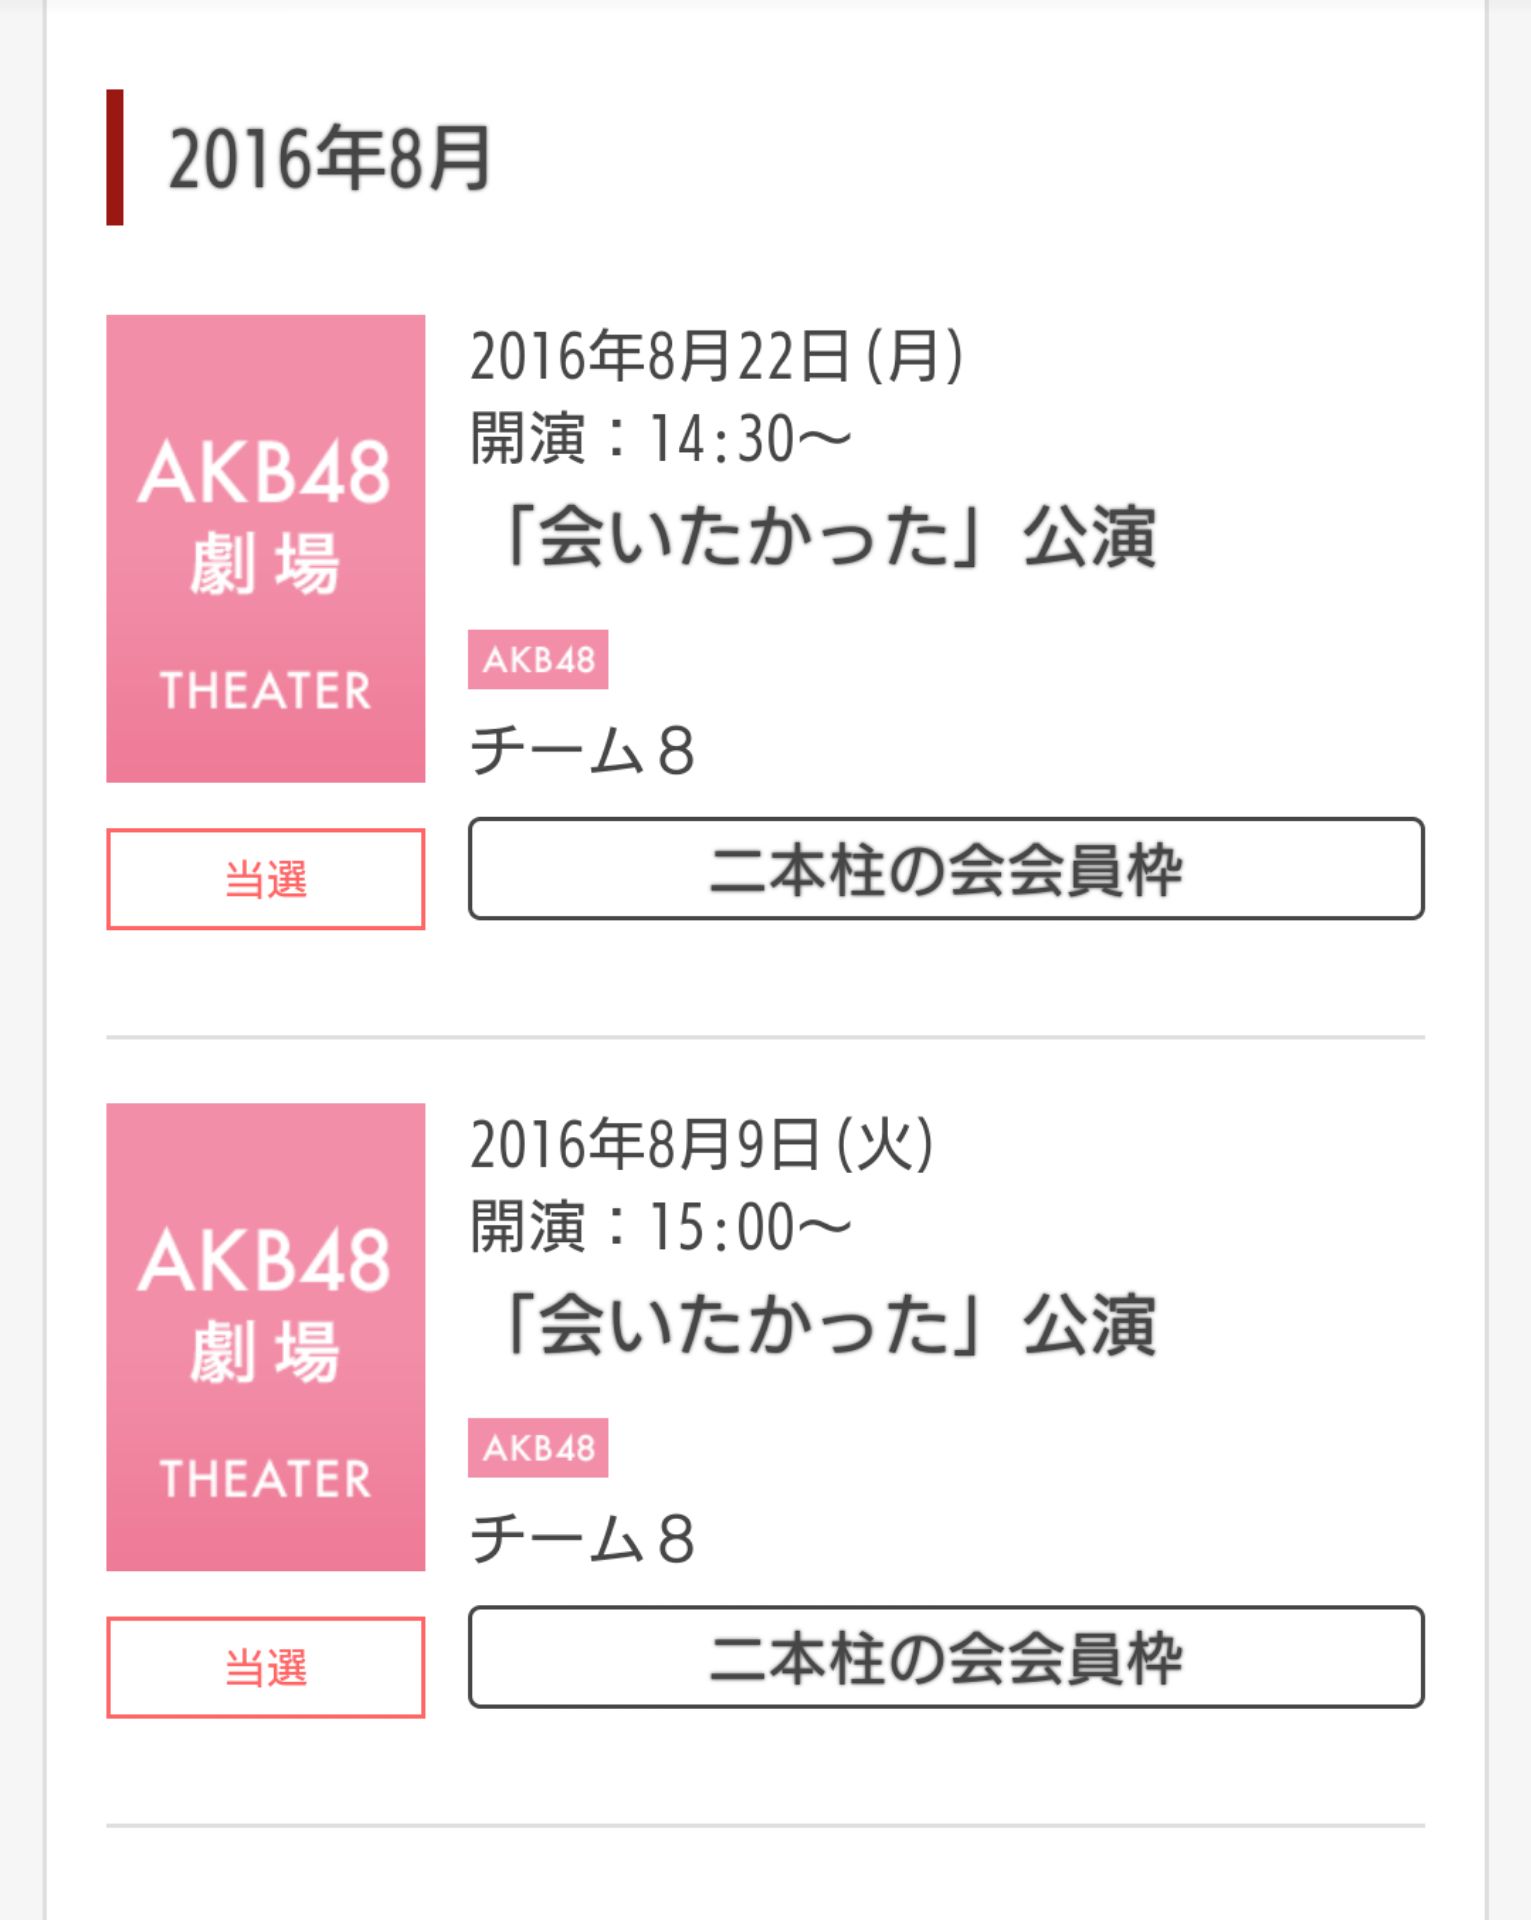Click the red bar beside 2016年8月 heading
The height and width of the screenshot is (1920, 1531).
point(115,157)
